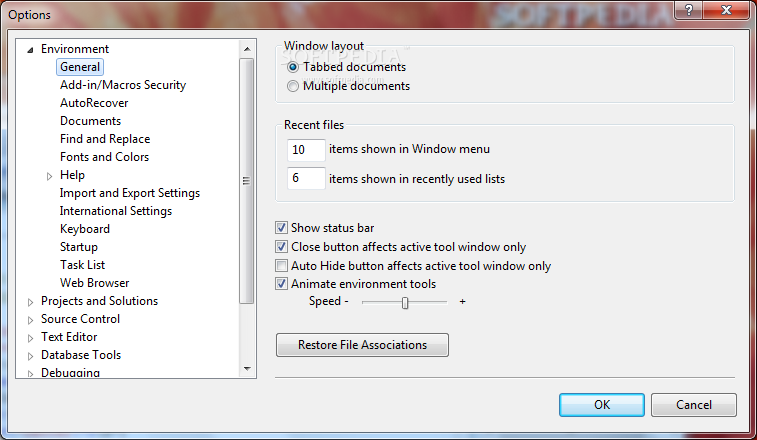Close the Options dialog
This screenshot has width=757, height=440.
[726, 10]
